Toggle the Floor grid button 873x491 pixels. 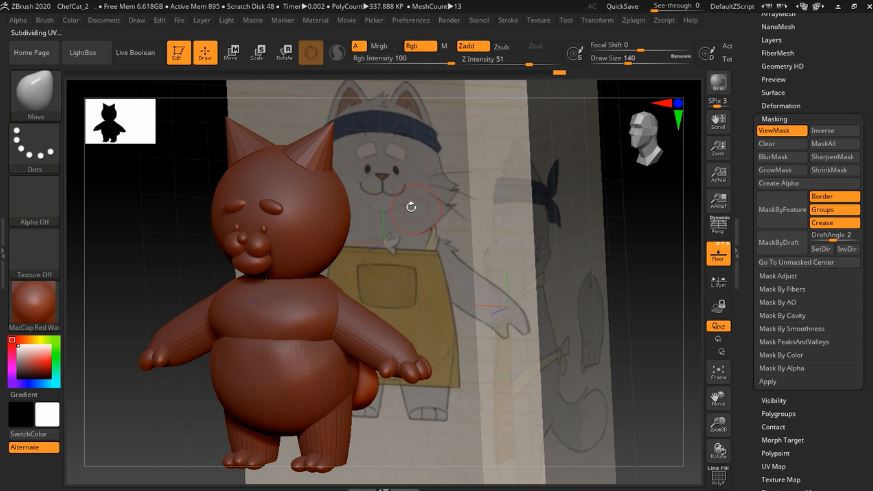718,254
